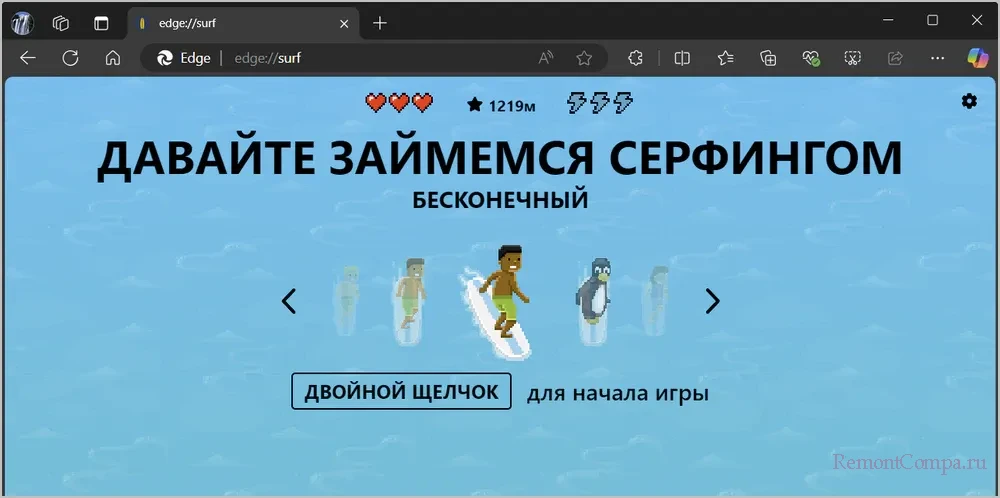The image size is (1000, 498).
Task: Activate Read aloud icon in address bar
Action: [546, 58]
